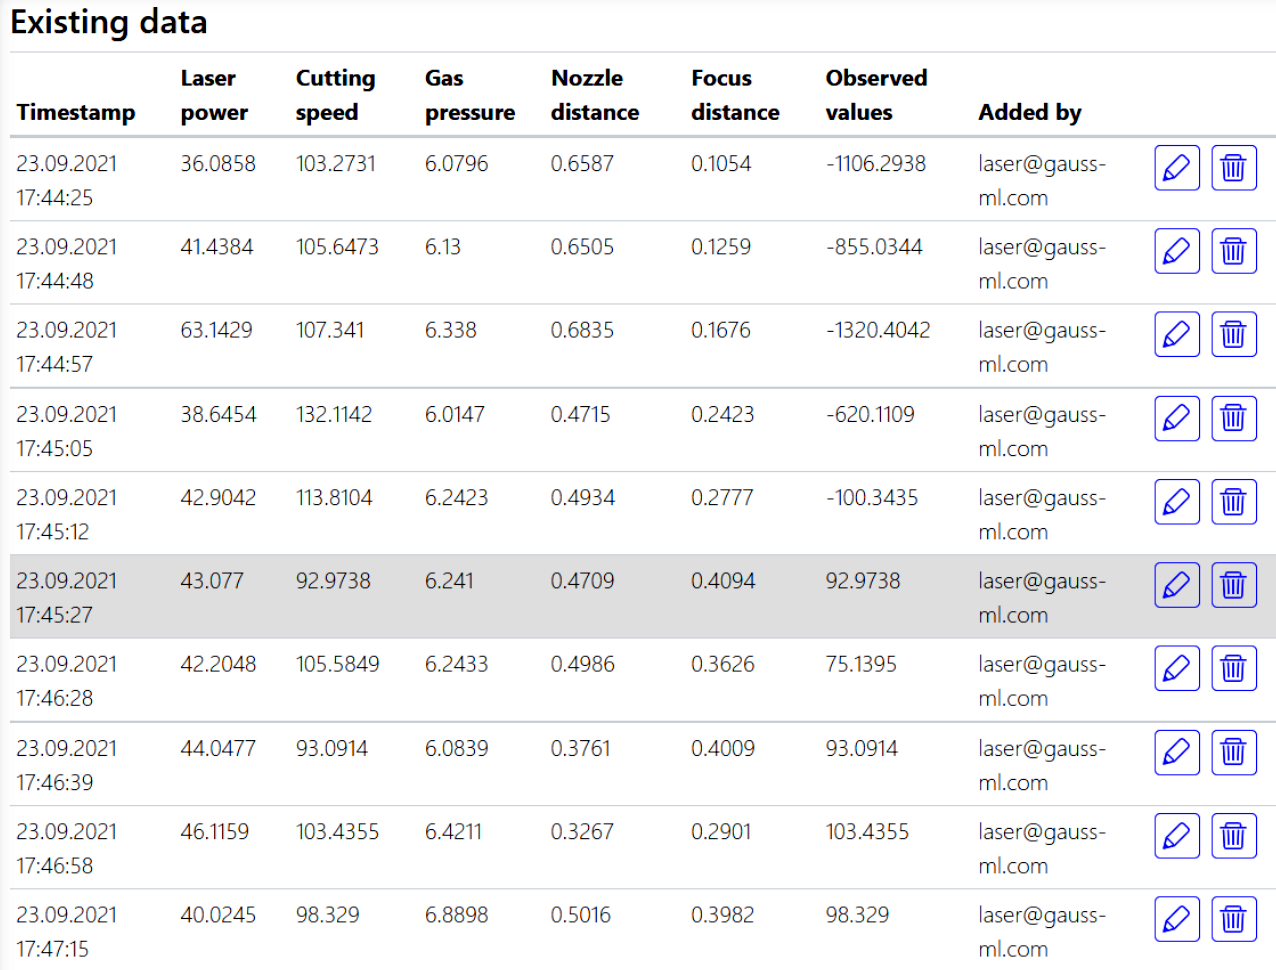Delete the row timestamped 17:45:12
Screen dimensions: 1276x970
click(x=1234, y=502)
